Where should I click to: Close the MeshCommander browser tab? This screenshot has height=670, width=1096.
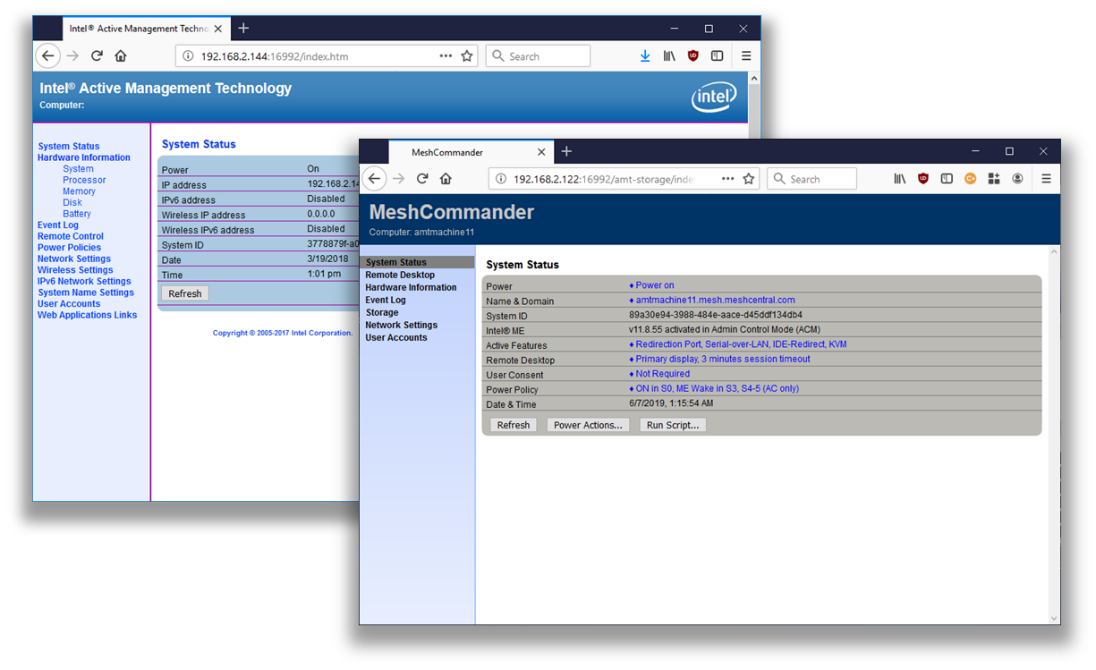pos(541,152)
